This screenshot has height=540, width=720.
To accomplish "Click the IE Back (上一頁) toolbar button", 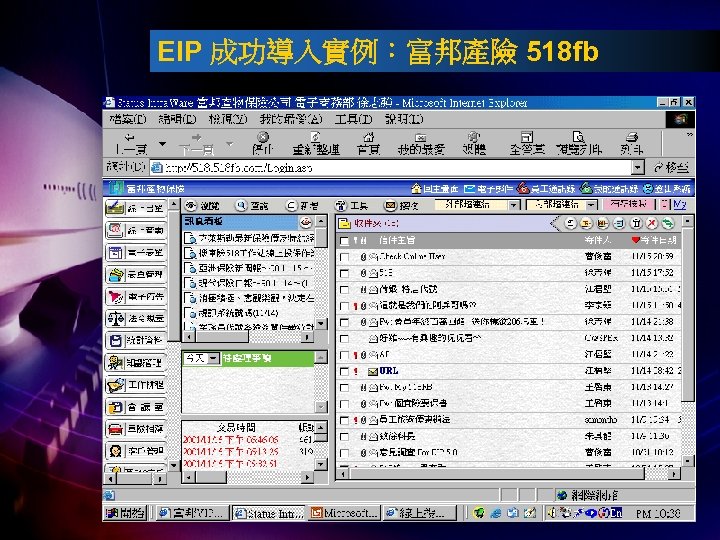I will pos(131,143).
